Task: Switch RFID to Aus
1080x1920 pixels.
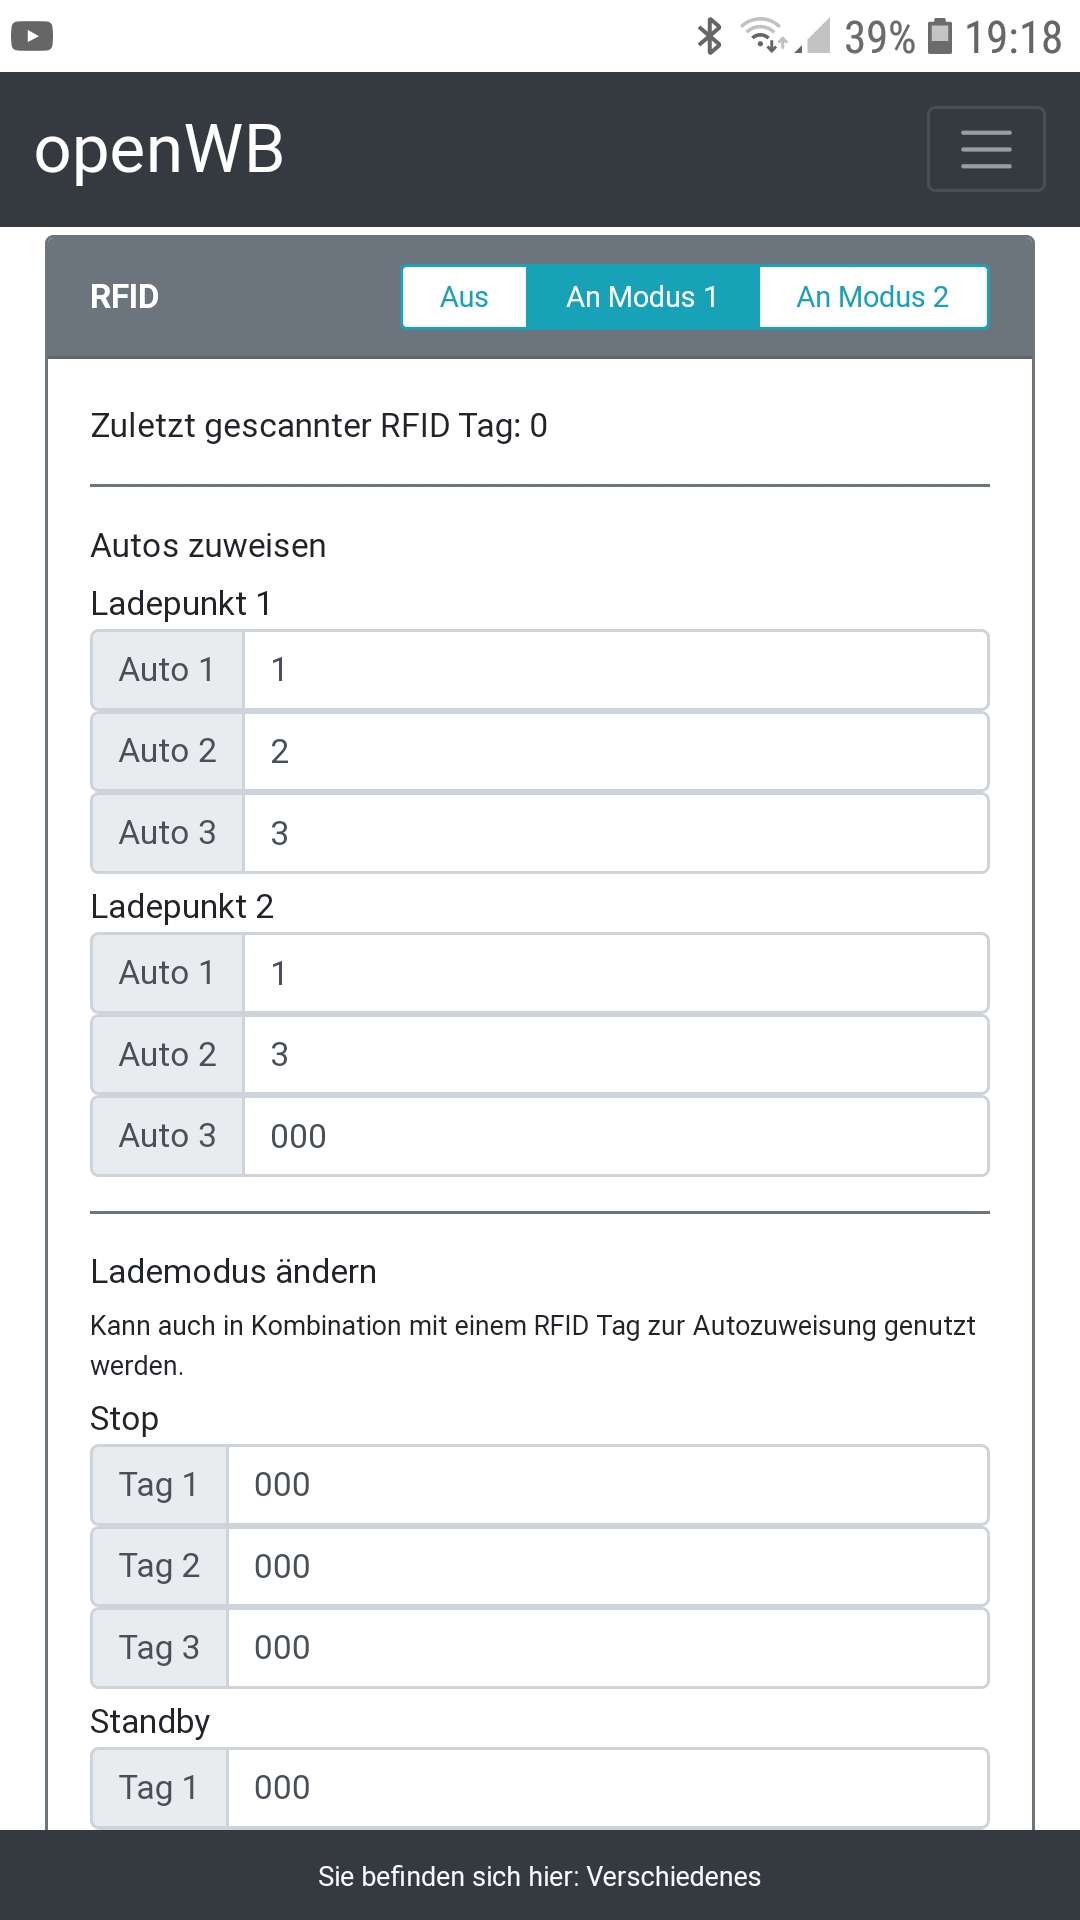Action: 464,297
